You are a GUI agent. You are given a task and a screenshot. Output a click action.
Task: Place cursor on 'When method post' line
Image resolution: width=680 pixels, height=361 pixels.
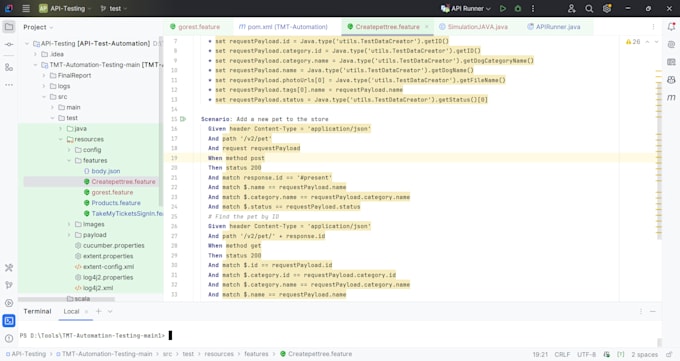coord(236,158)
